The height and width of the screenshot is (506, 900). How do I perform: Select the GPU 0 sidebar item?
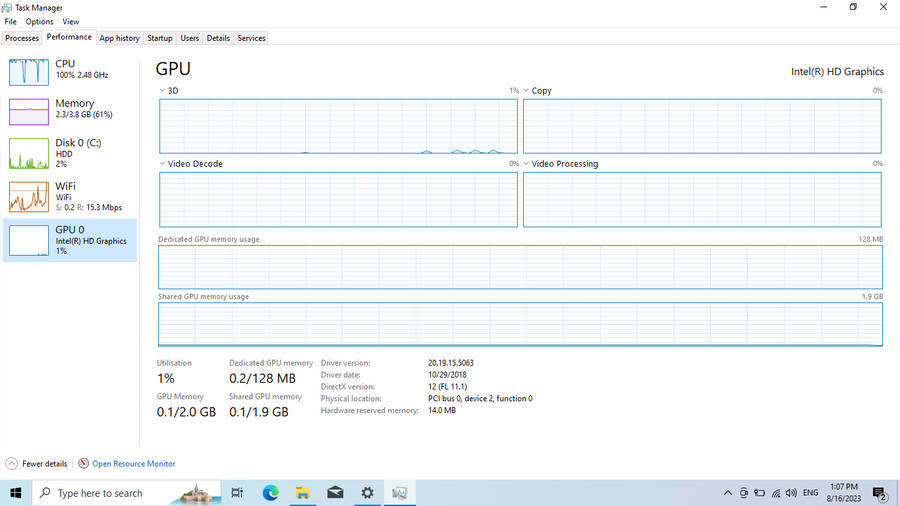coord(70,240)
